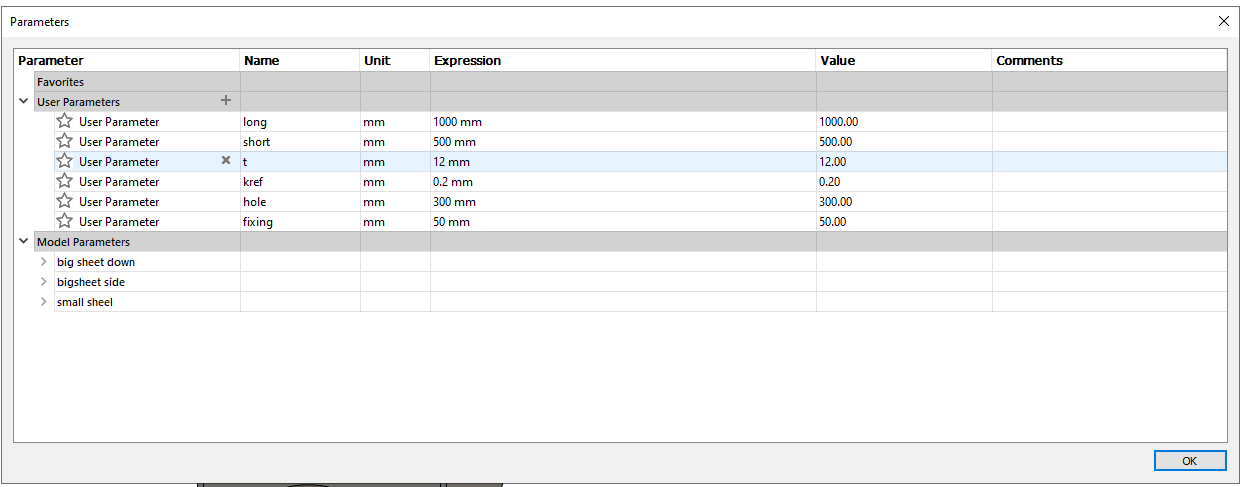1244x487 pixels.
Task: Click the value cell '500.00'
Action: pyautogui.click(x=904, y=141)
